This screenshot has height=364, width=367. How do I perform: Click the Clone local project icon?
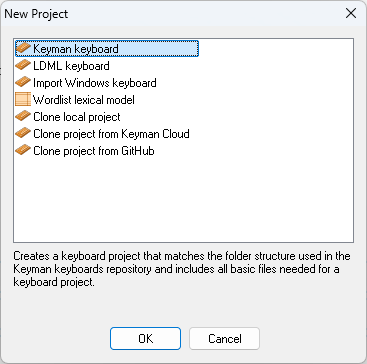click(x=23, y=117)
